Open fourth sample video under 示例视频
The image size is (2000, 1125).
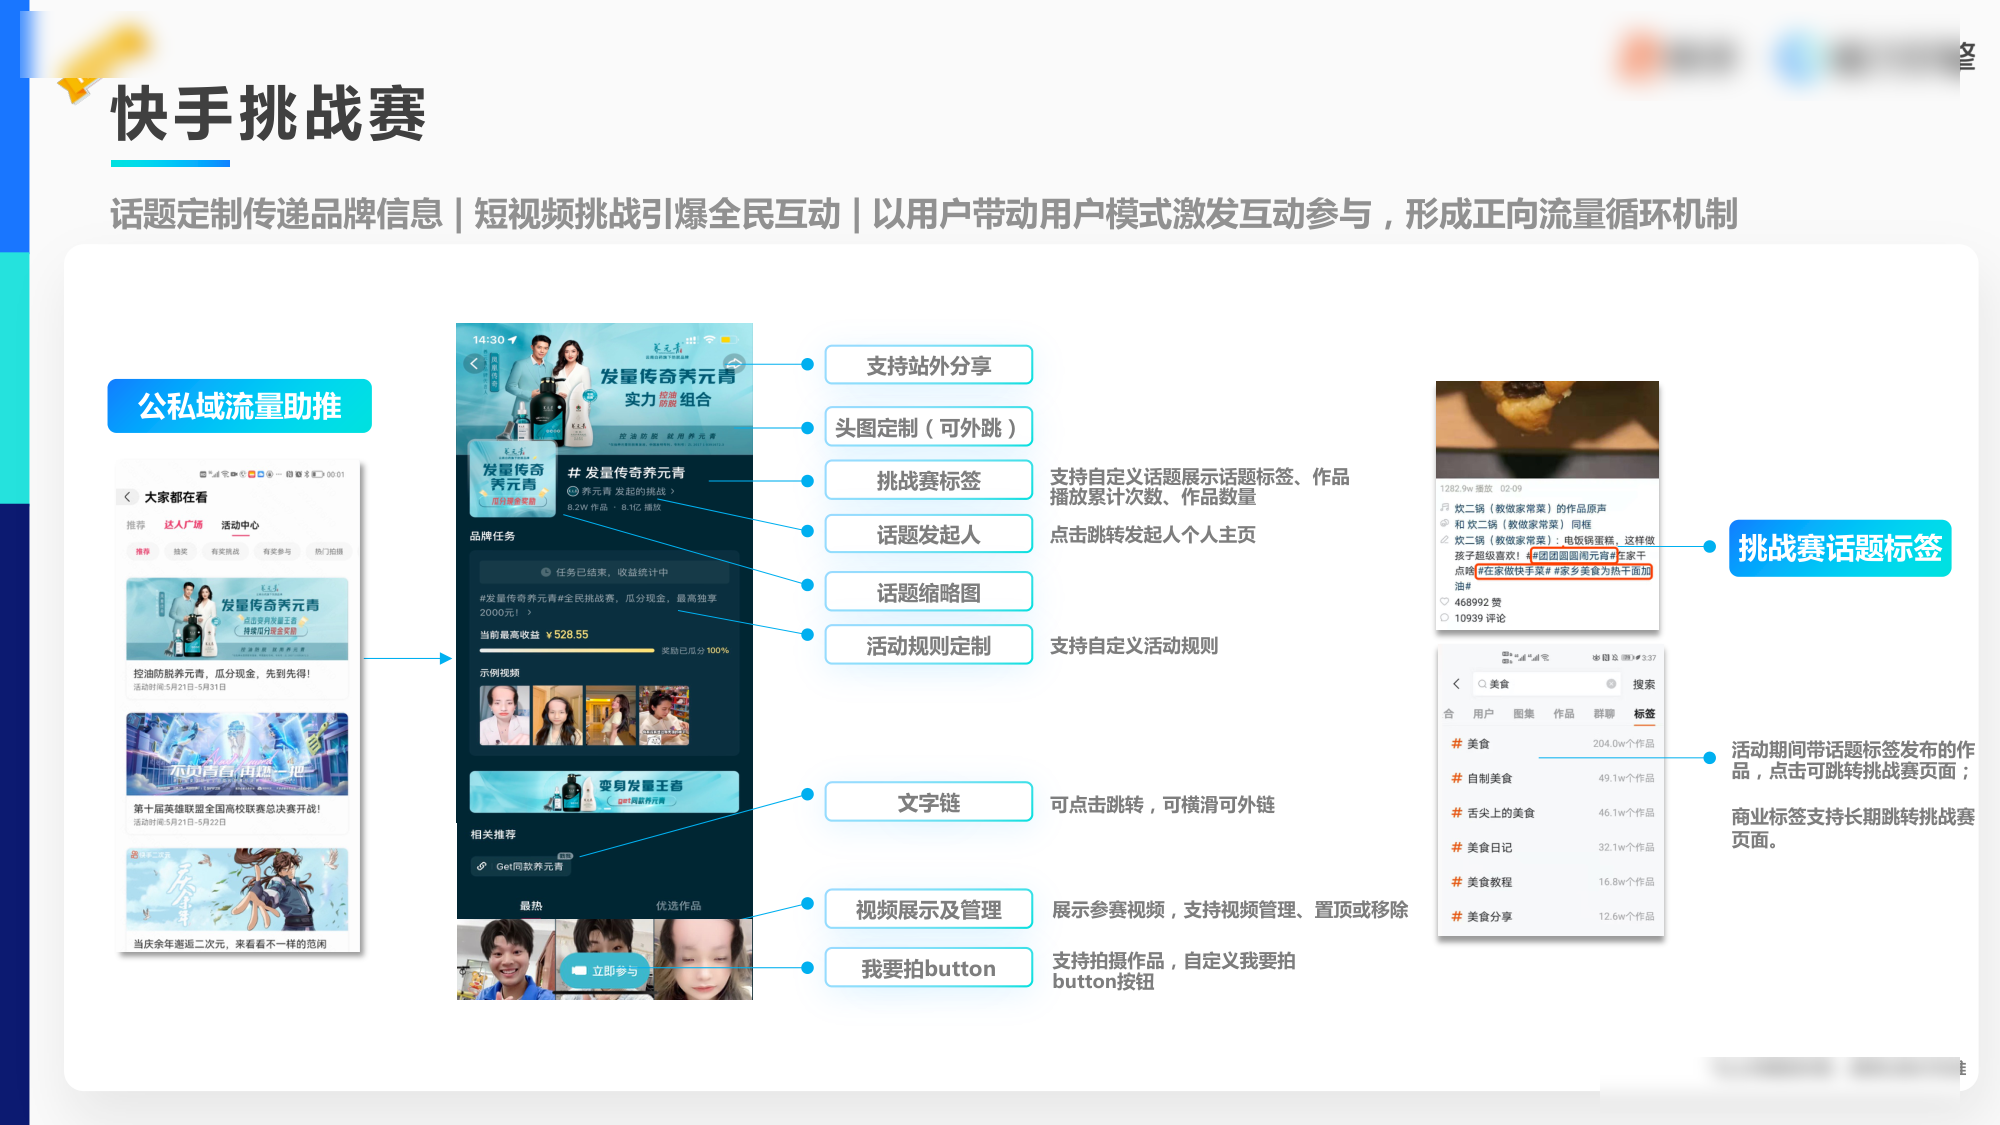[x=664, y=715]
